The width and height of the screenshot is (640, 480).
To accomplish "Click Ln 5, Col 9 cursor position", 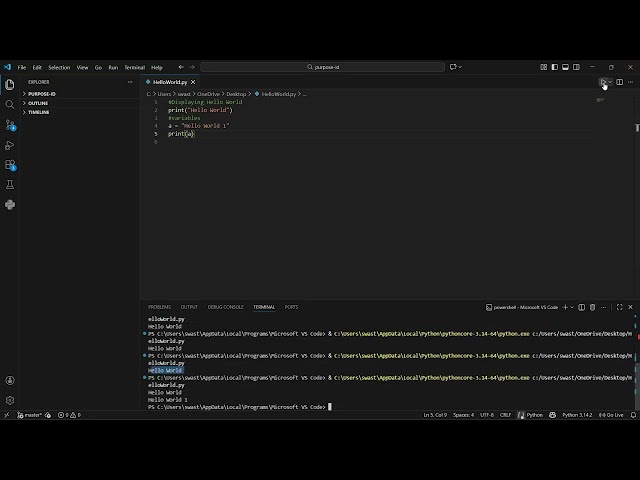I will 435,415.
